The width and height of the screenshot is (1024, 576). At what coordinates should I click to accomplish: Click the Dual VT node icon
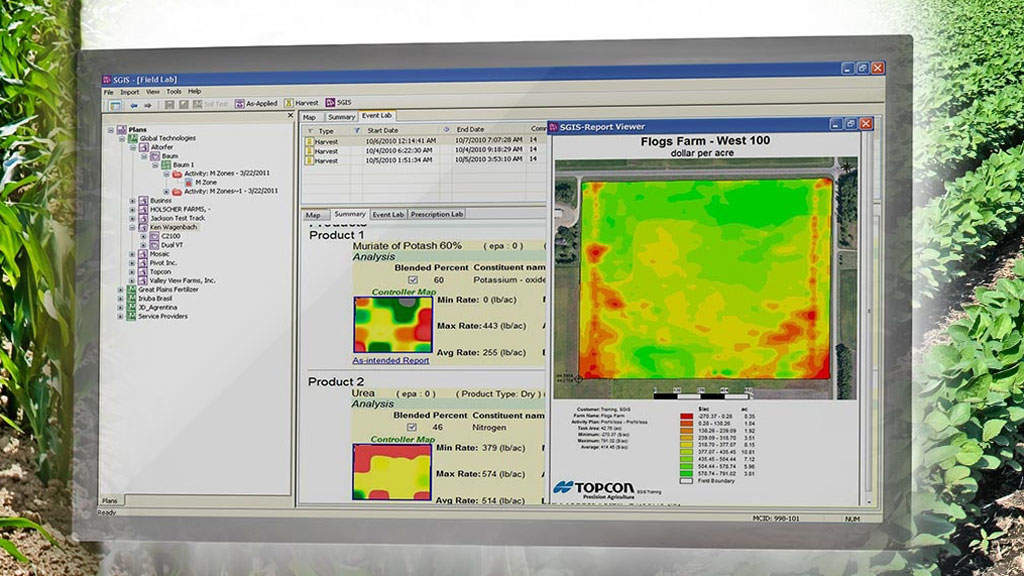[x=154, y=245]
